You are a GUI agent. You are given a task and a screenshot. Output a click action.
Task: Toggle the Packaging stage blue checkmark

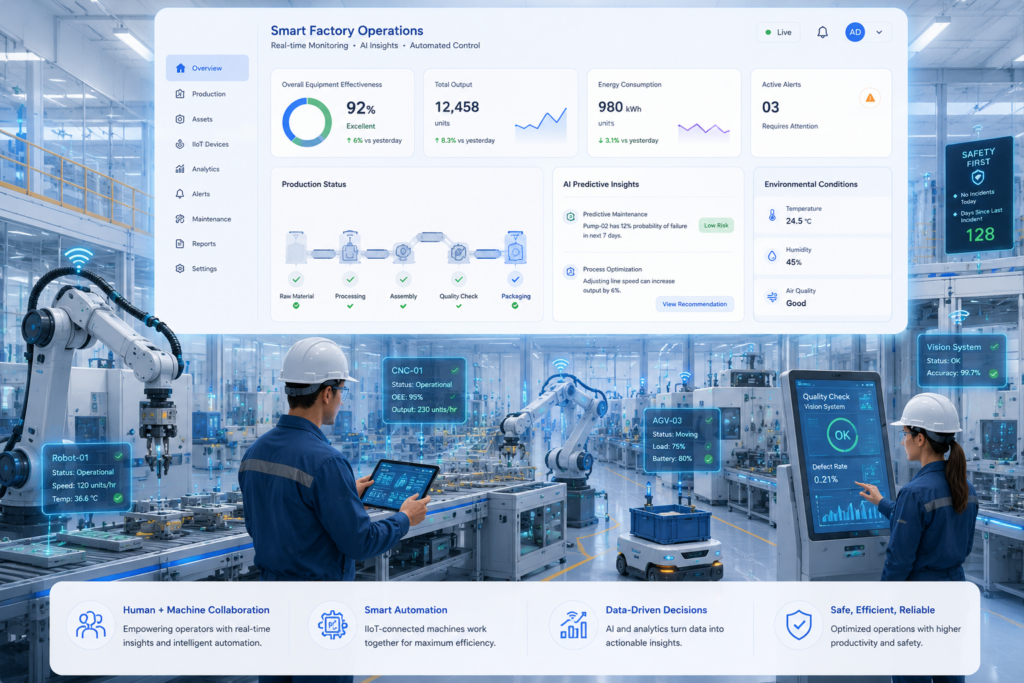pos(515,279)
